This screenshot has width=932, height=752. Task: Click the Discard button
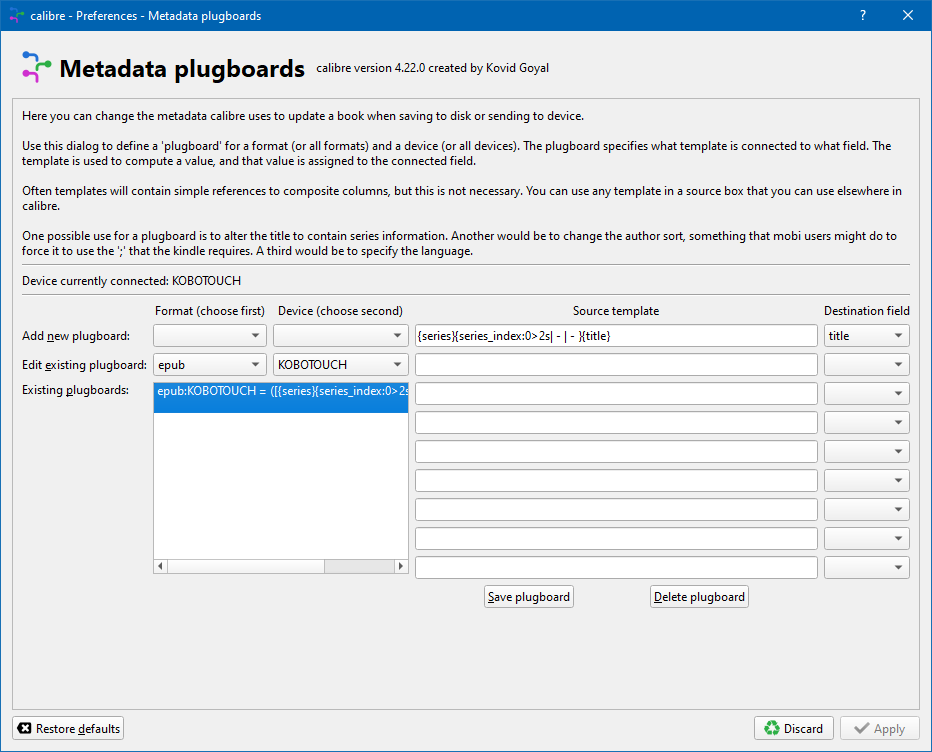click(x=794, y=728)
